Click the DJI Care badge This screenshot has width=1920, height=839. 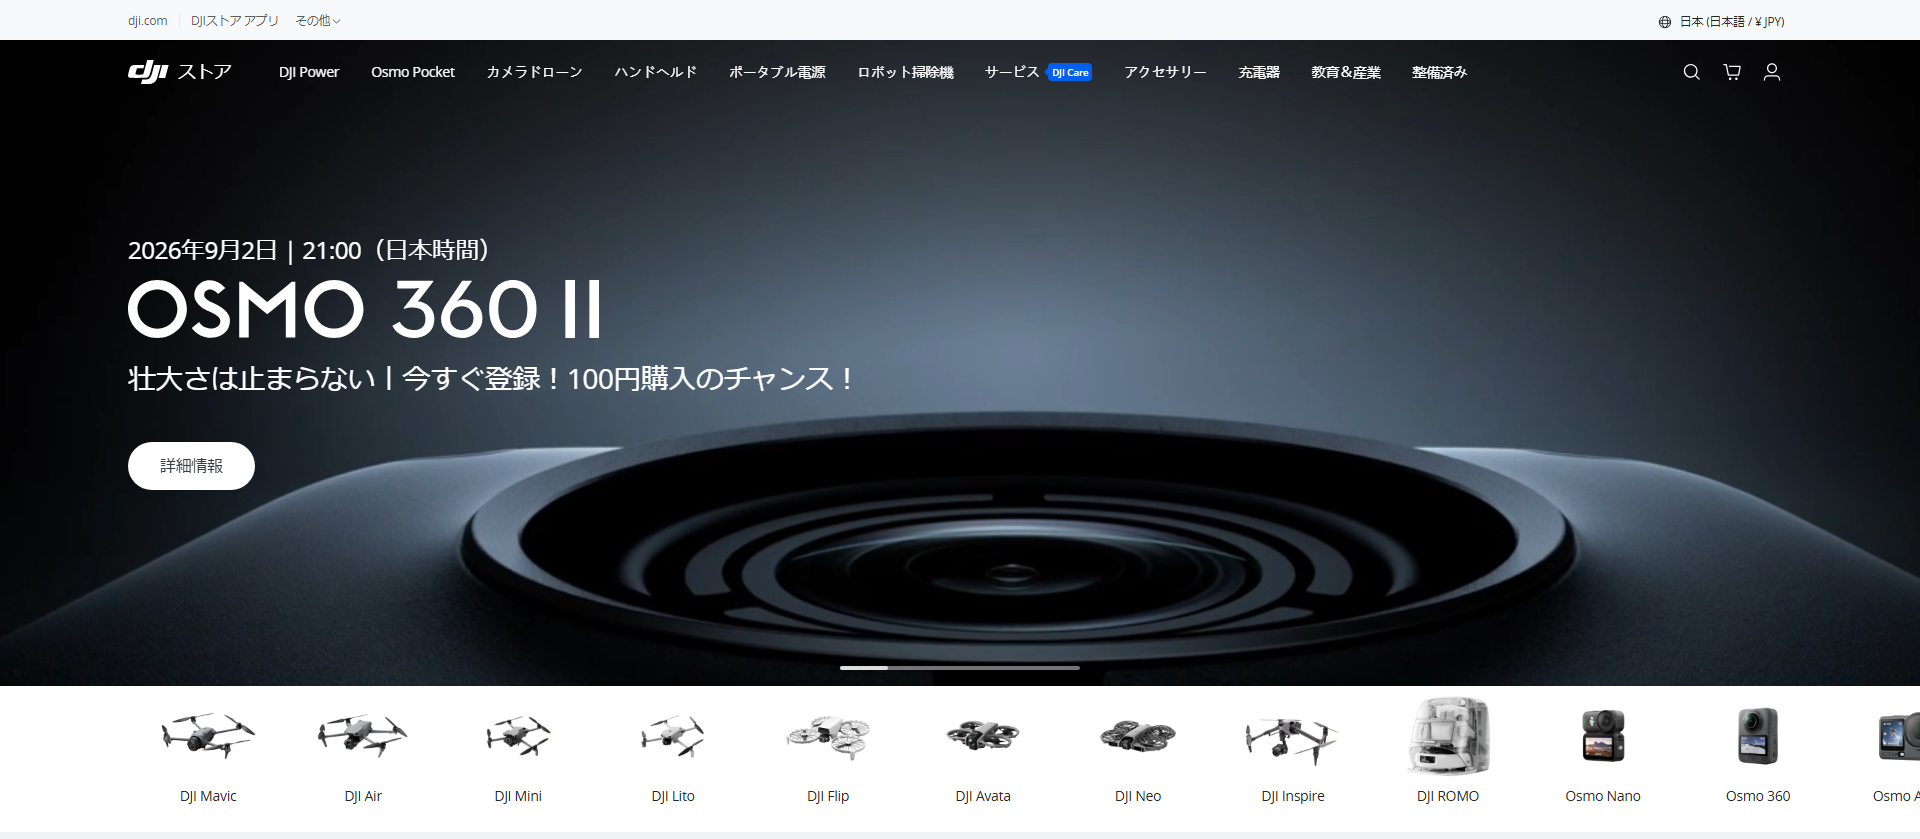point(1070,72)
